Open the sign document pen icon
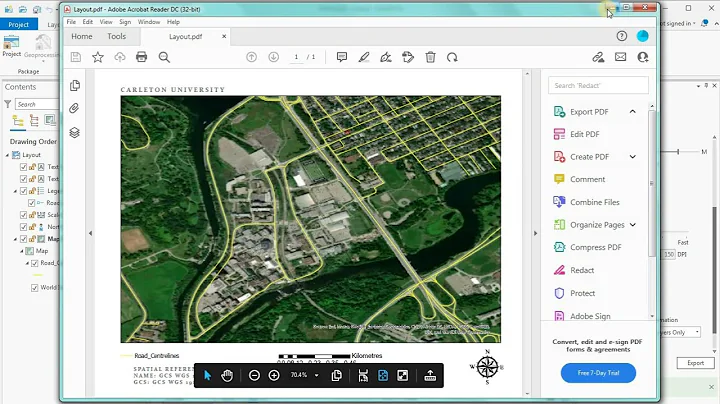 click(386, 57)
